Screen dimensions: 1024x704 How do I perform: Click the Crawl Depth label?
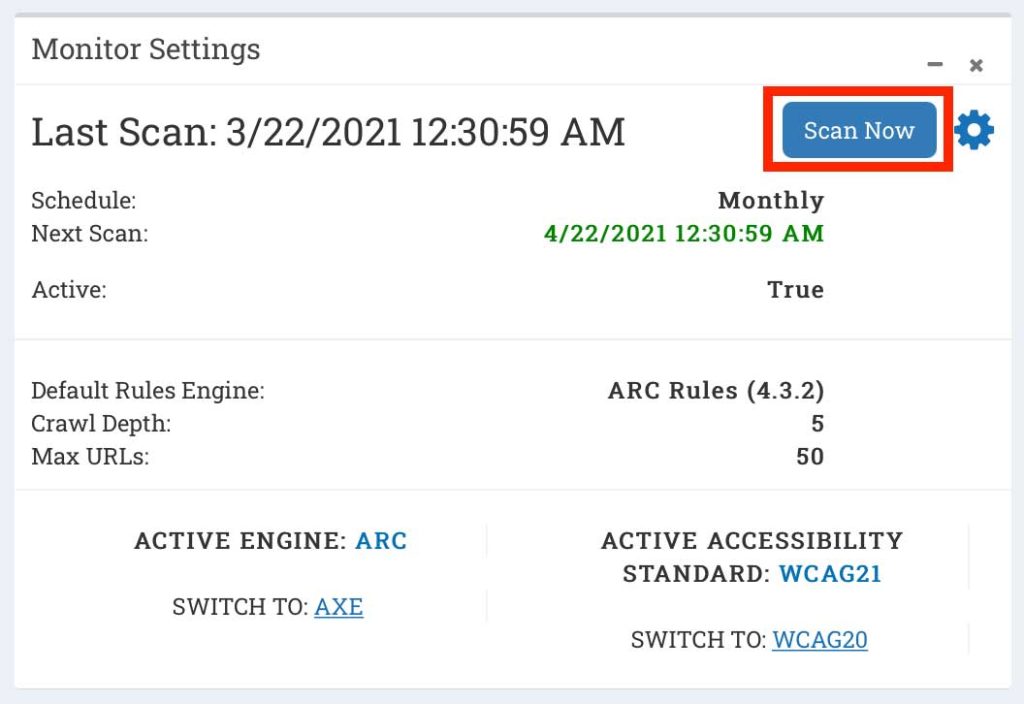pos(101,424)
